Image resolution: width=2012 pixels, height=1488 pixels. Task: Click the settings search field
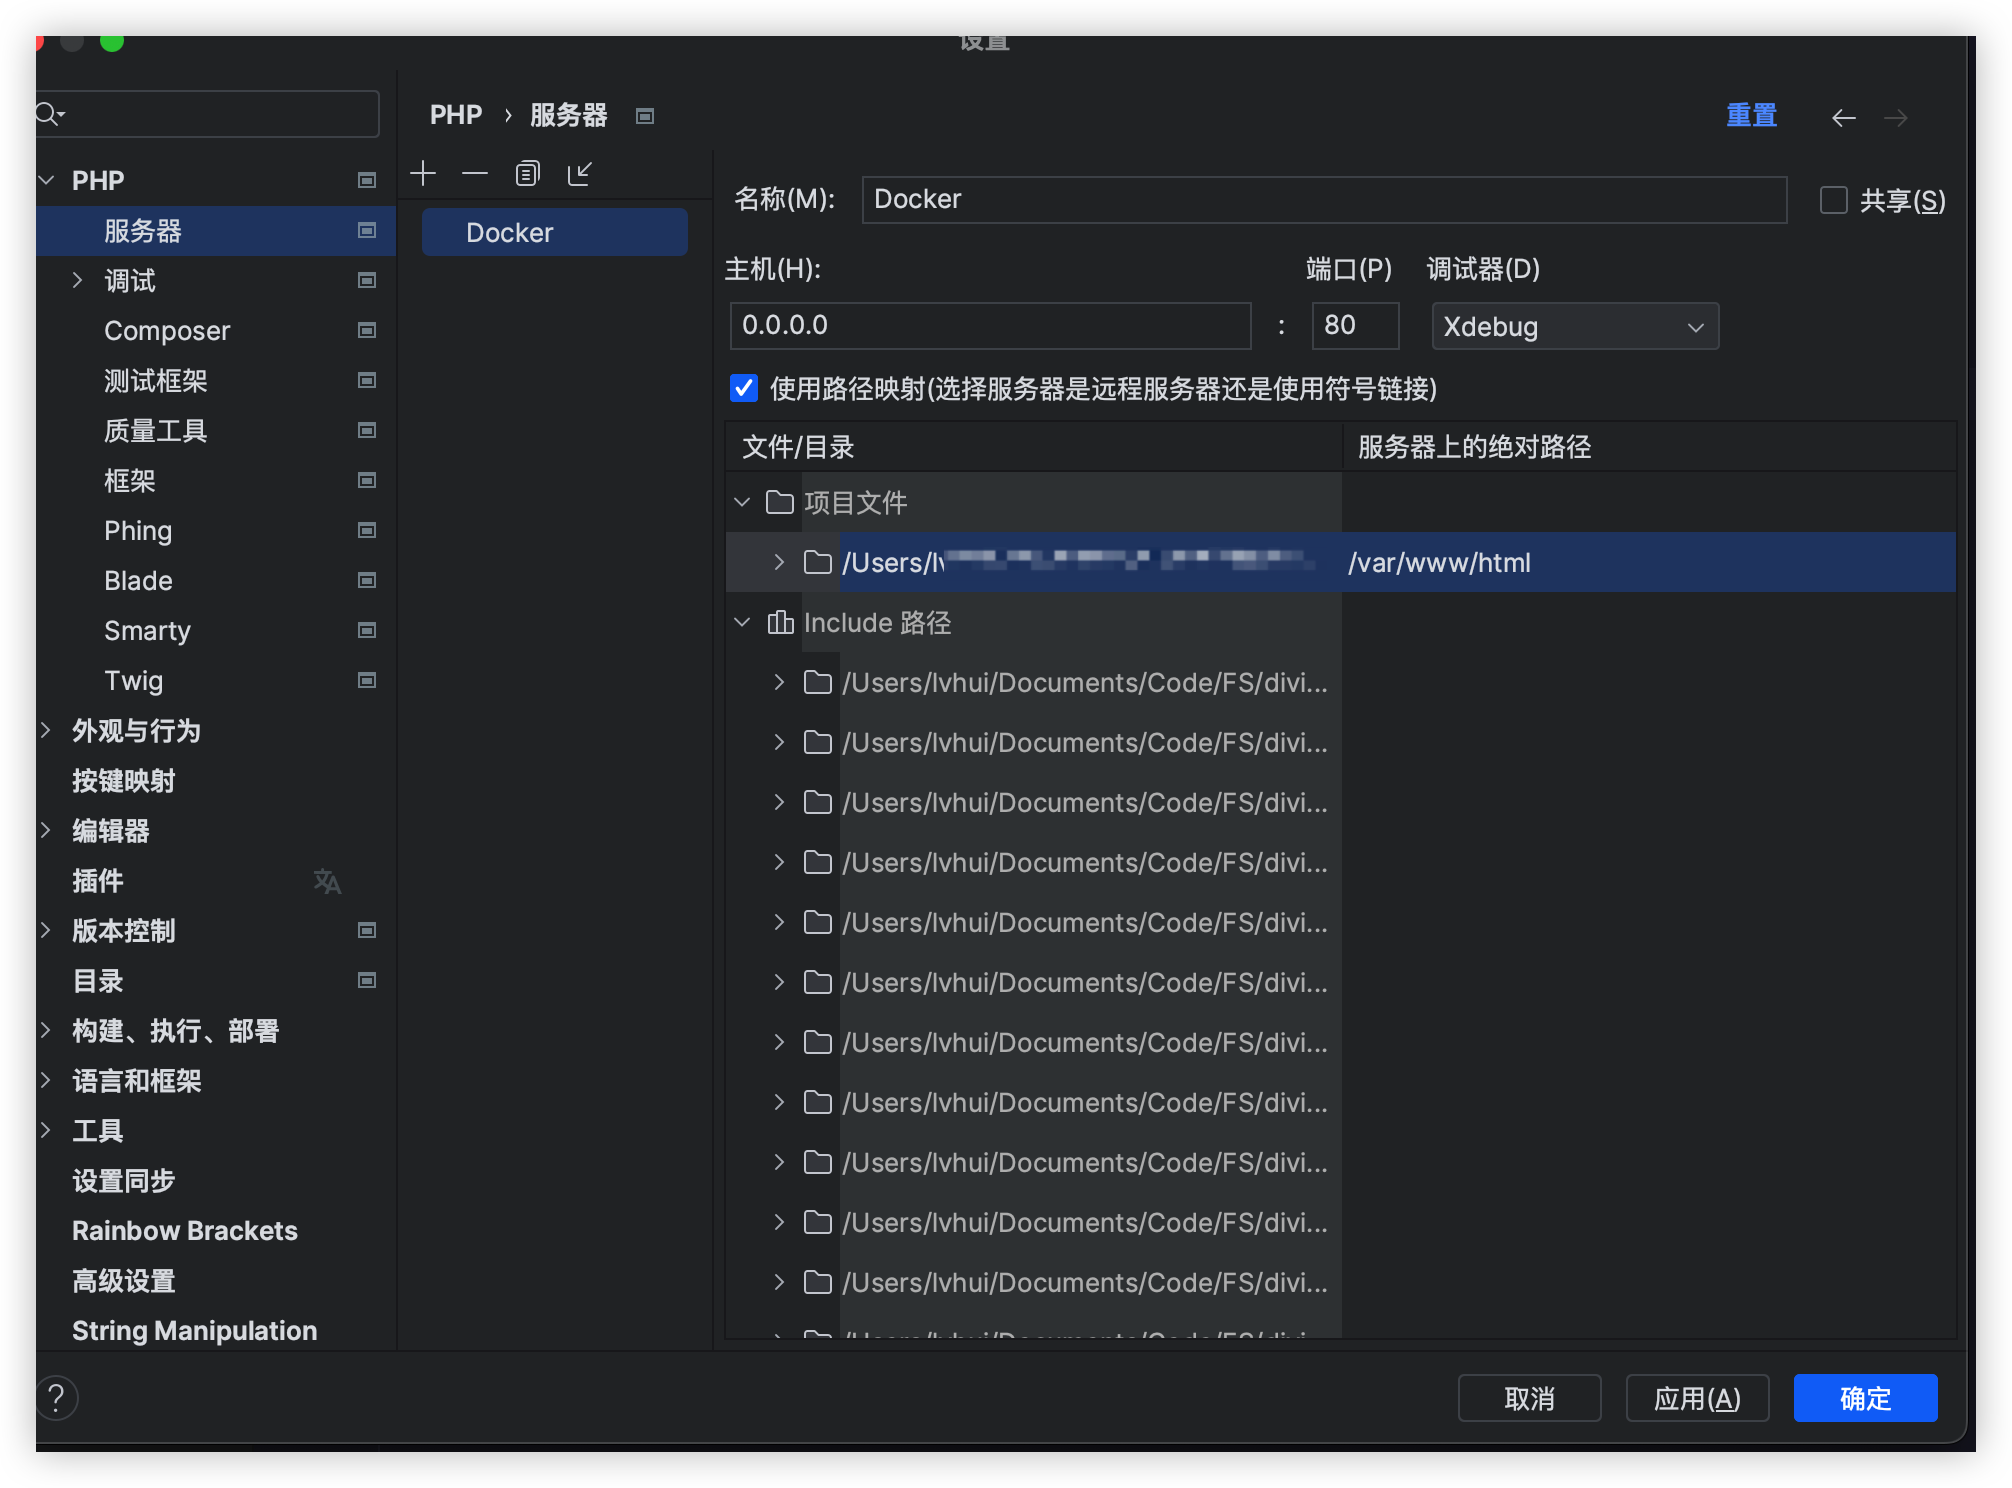[x=208, y=114]
